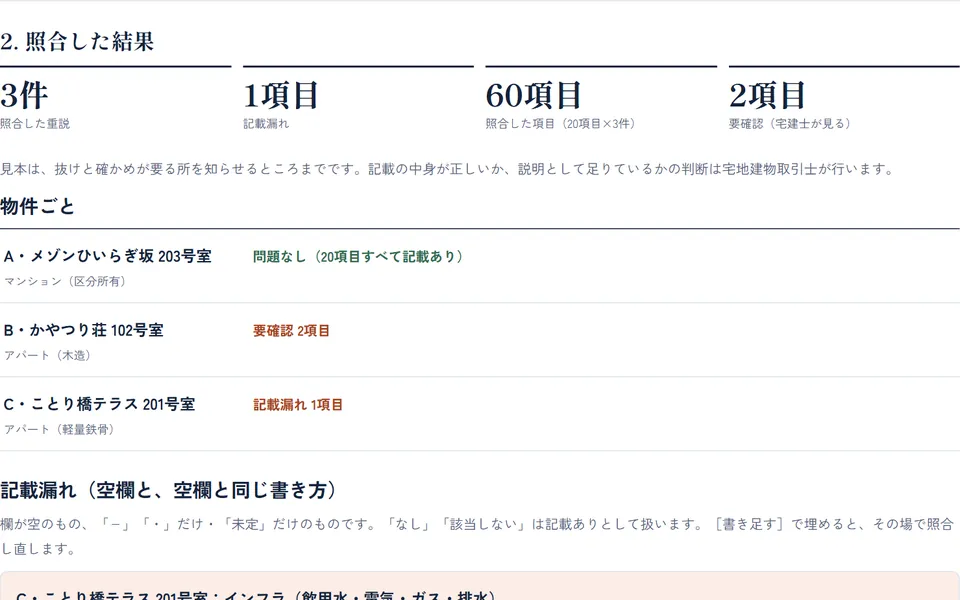Select row 'A・メゾンひいらぎ坂 203号室'

point(480,266)
